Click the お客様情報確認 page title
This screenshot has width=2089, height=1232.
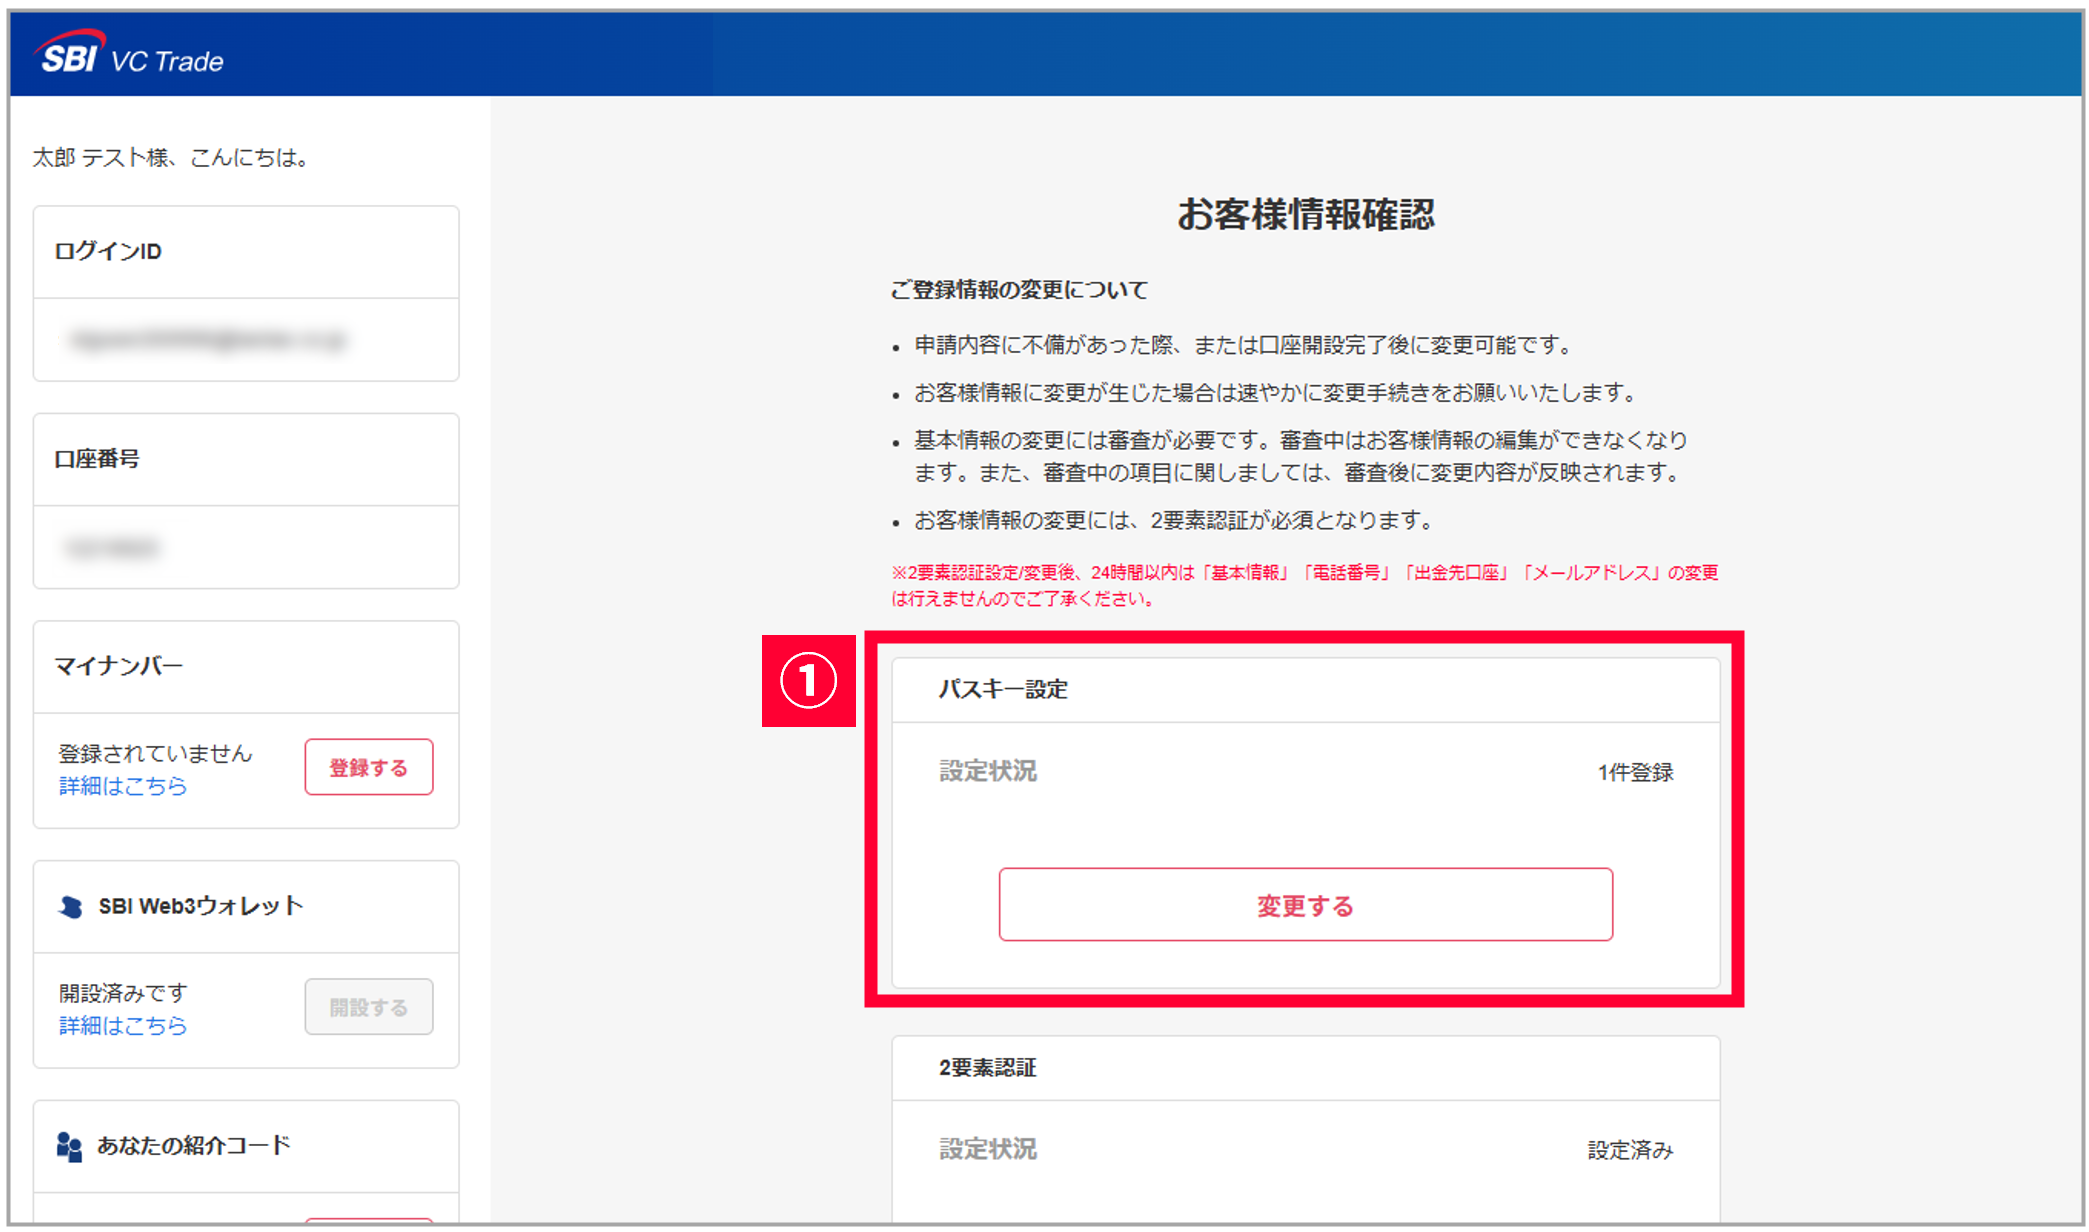click(x=1305, y=214)
